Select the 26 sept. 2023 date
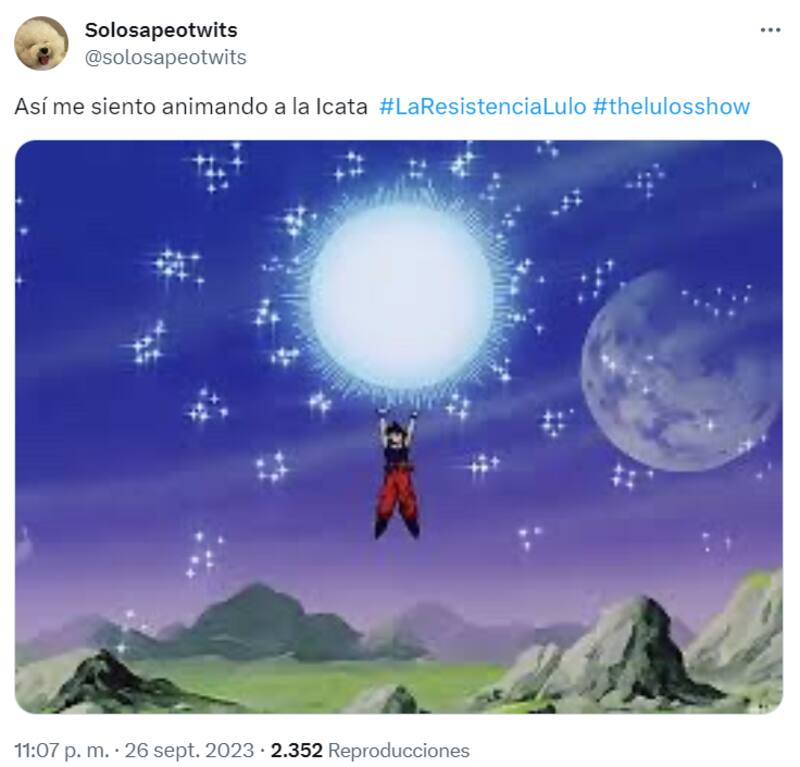The width and height of the screenshot is (800, 767). [189, 750]
